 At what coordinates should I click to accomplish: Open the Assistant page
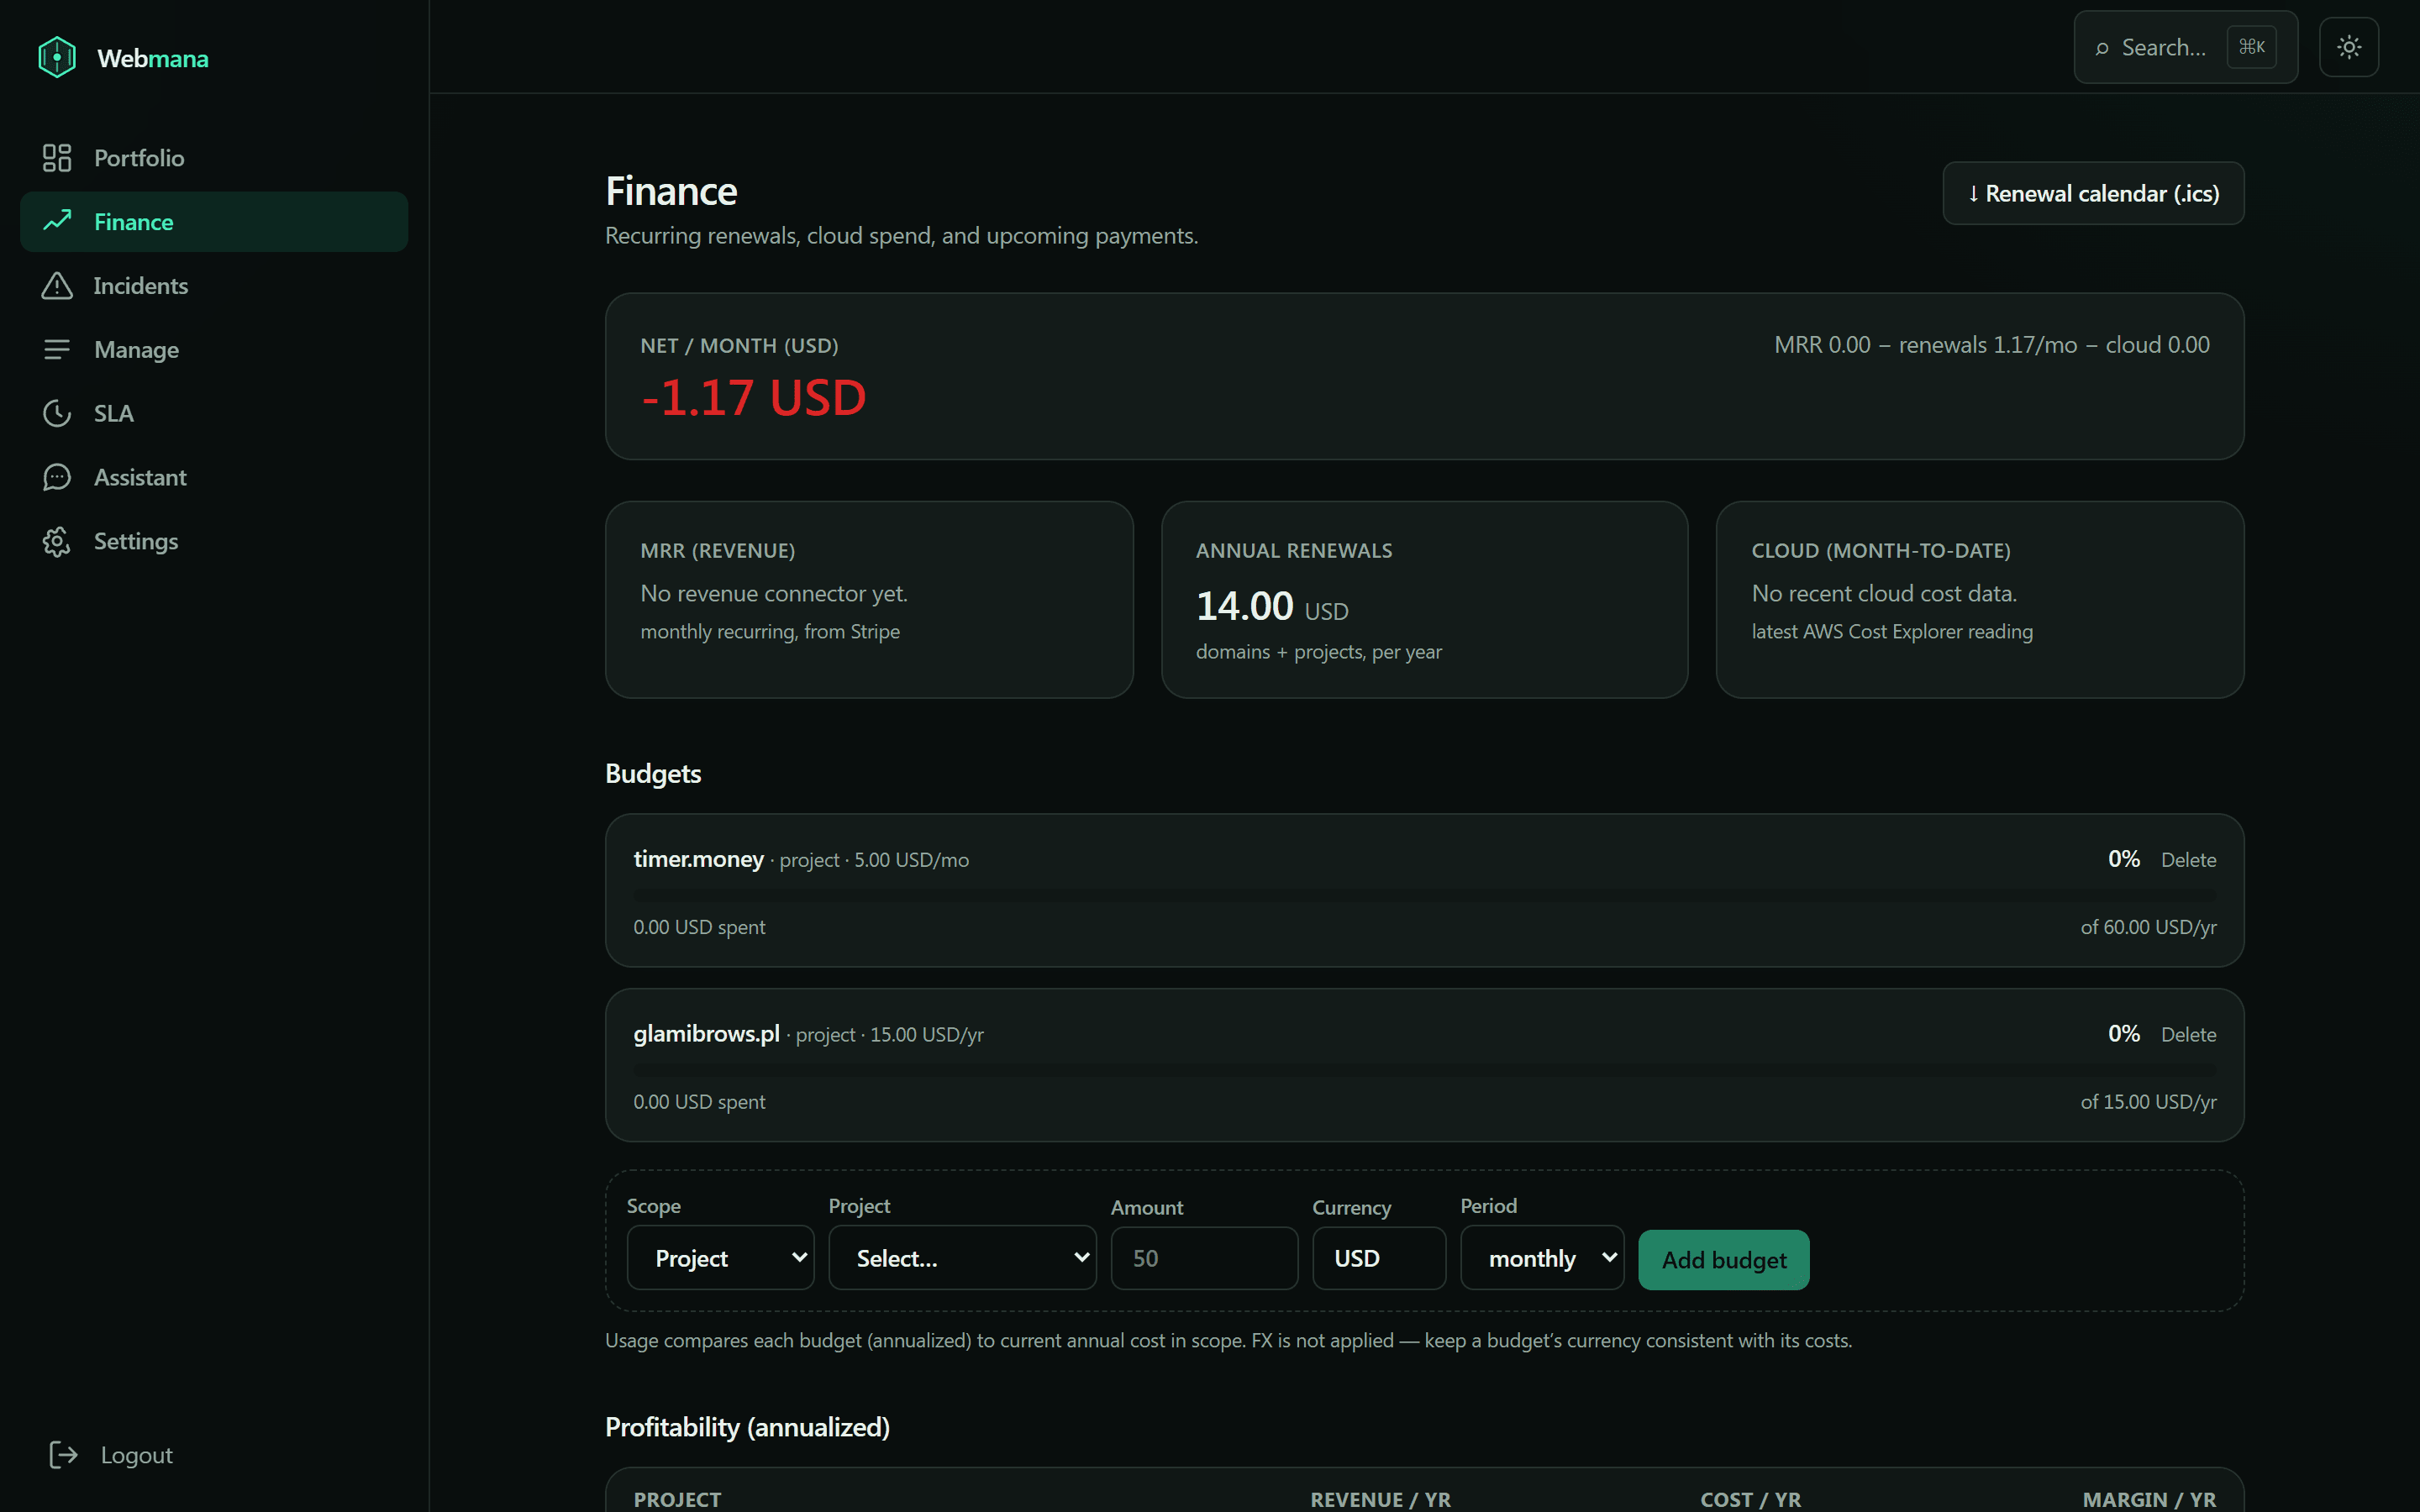point(214,477)
